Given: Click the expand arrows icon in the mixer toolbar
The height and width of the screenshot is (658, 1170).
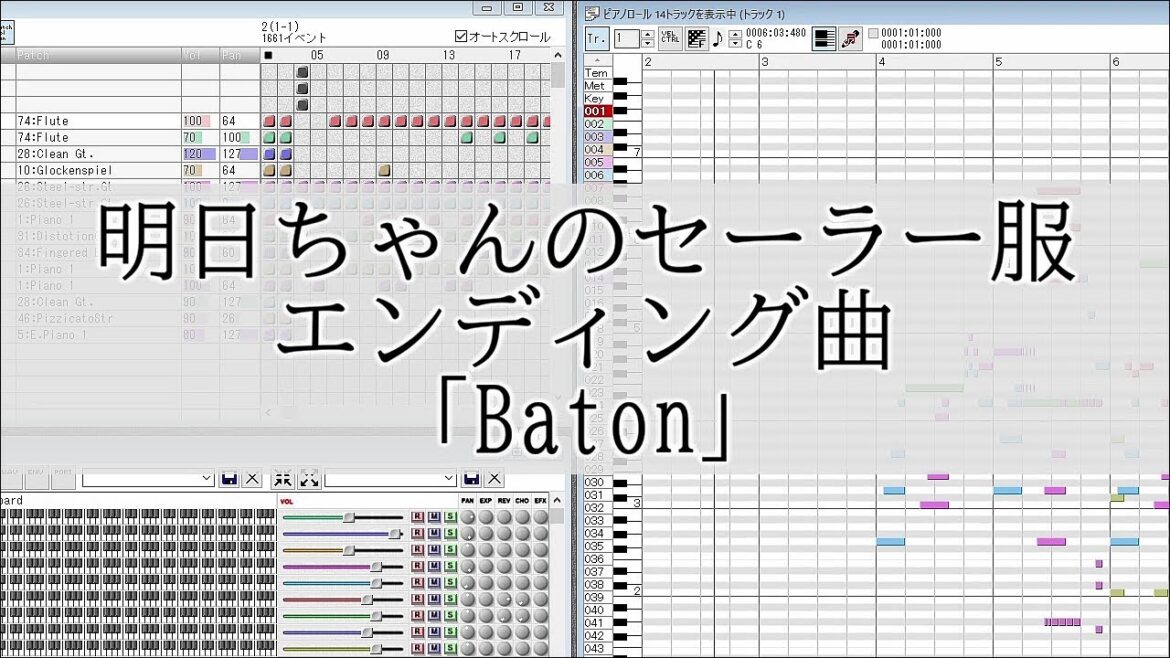Looking at the screenshot, I should (x=310, y=478).
